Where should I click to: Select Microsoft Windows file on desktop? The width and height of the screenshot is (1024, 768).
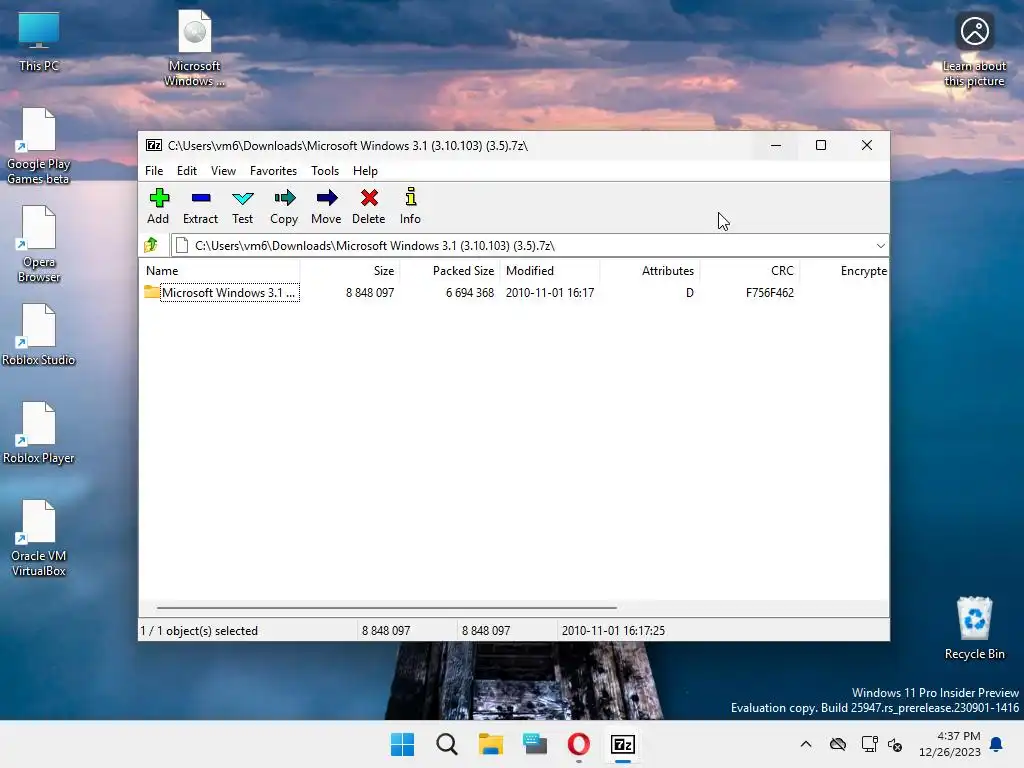195,48
